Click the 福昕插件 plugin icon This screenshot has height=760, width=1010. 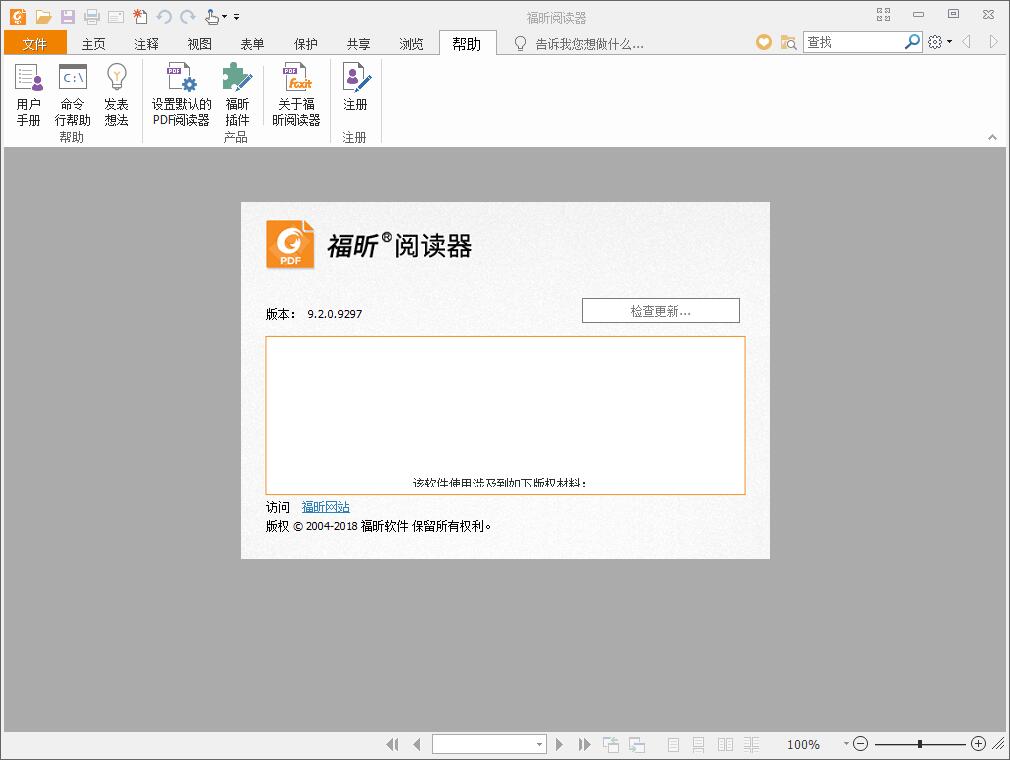[237, 95]
